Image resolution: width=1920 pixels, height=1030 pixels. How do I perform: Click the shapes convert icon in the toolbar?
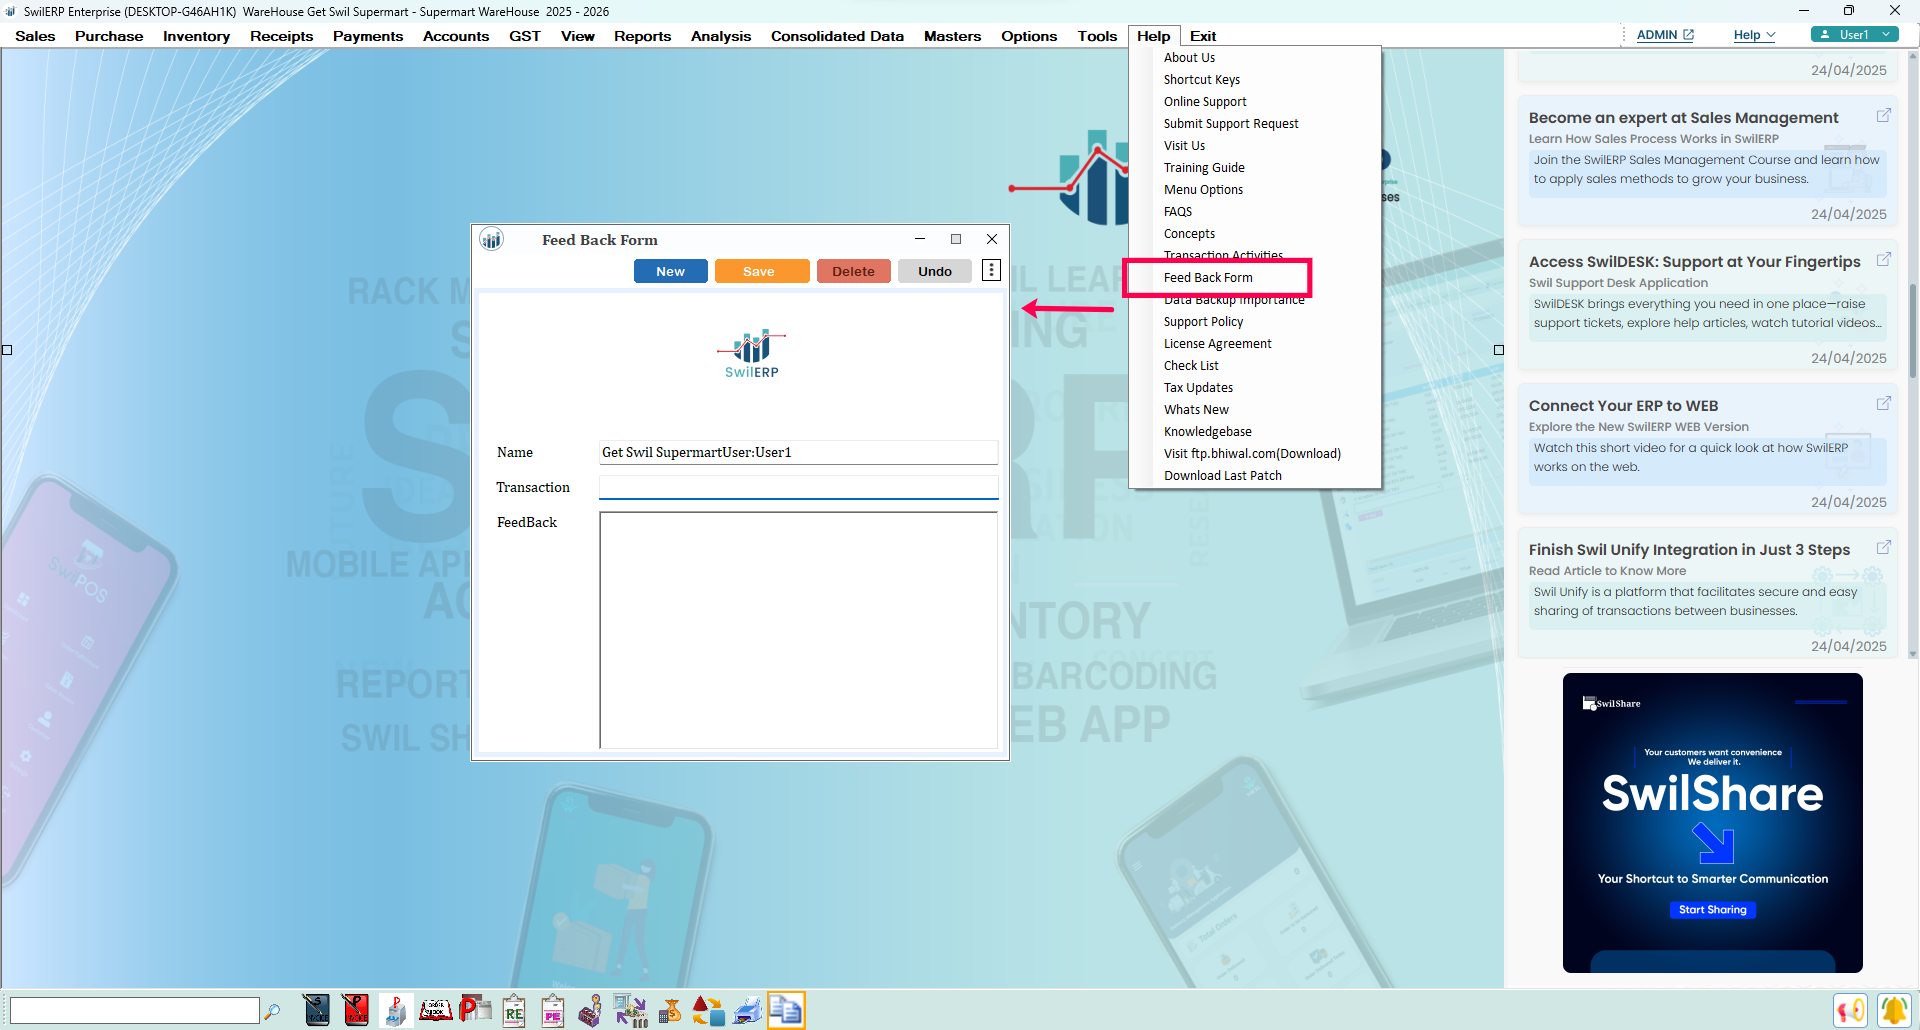(708, 1010)
